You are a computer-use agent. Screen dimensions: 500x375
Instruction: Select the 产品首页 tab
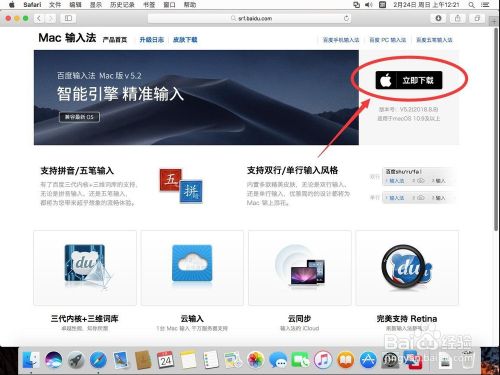tap(115, 40)
